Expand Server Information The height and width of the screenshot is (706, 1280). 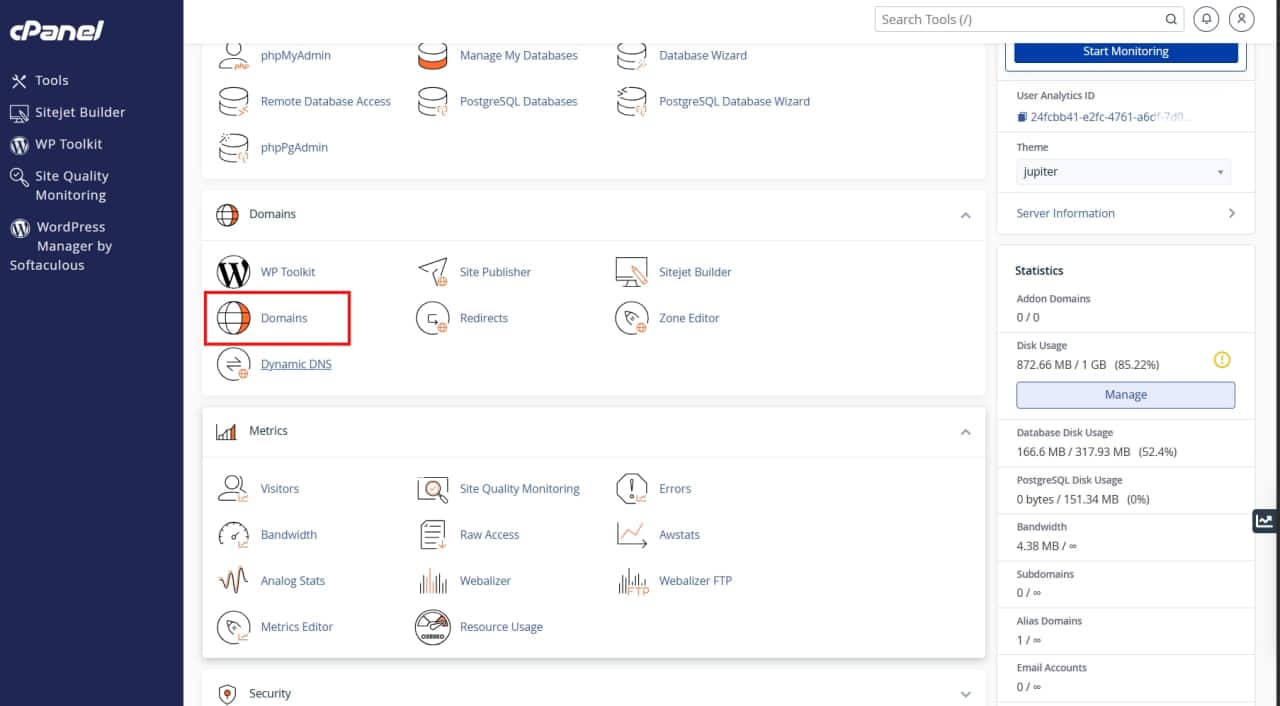pyautogui.click(x=1126, y=213)
